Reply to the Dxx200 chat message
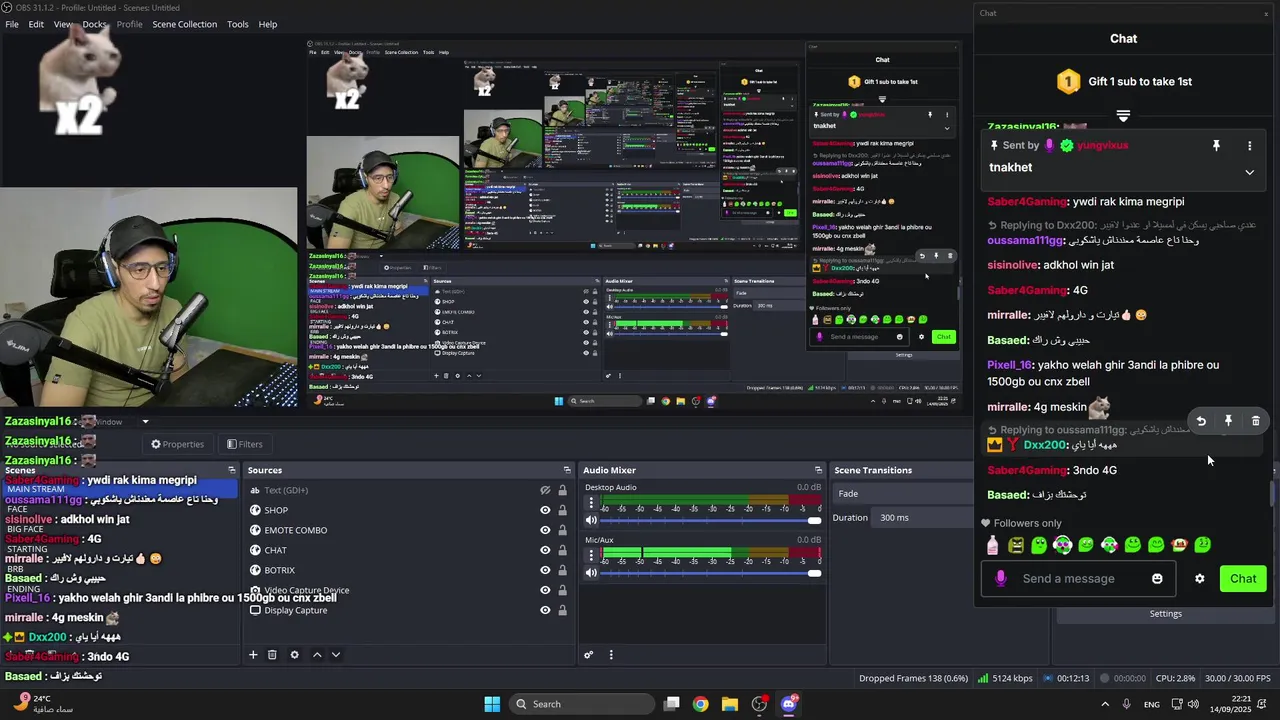Viewport: 1280px width, 720px height. tap(1201, 421)
